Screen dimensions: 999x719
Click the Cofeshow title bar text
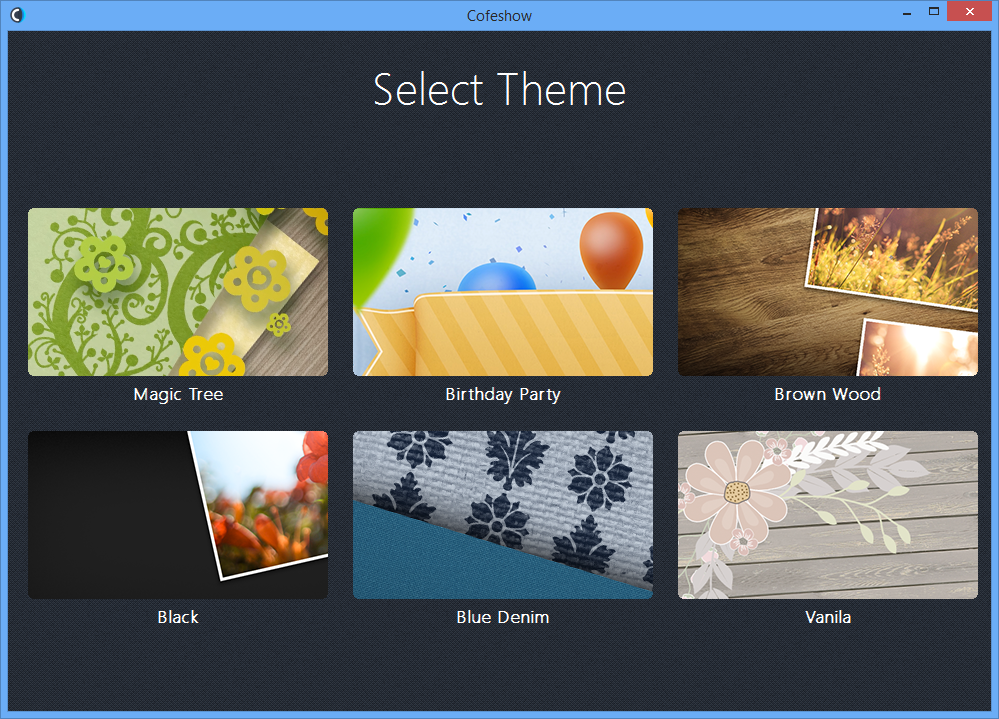(x=499, y=15)
